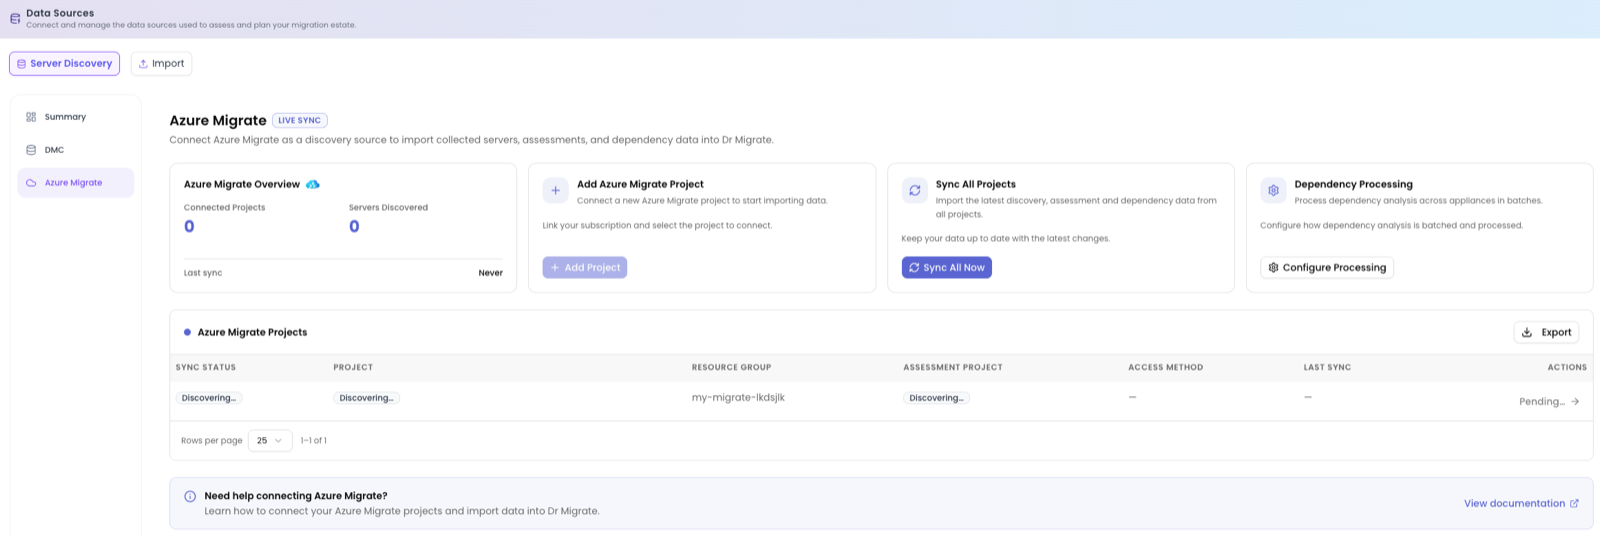Open the Rows per page dropdown
This screenshot has height=537, width=1600.
[270, 440]
